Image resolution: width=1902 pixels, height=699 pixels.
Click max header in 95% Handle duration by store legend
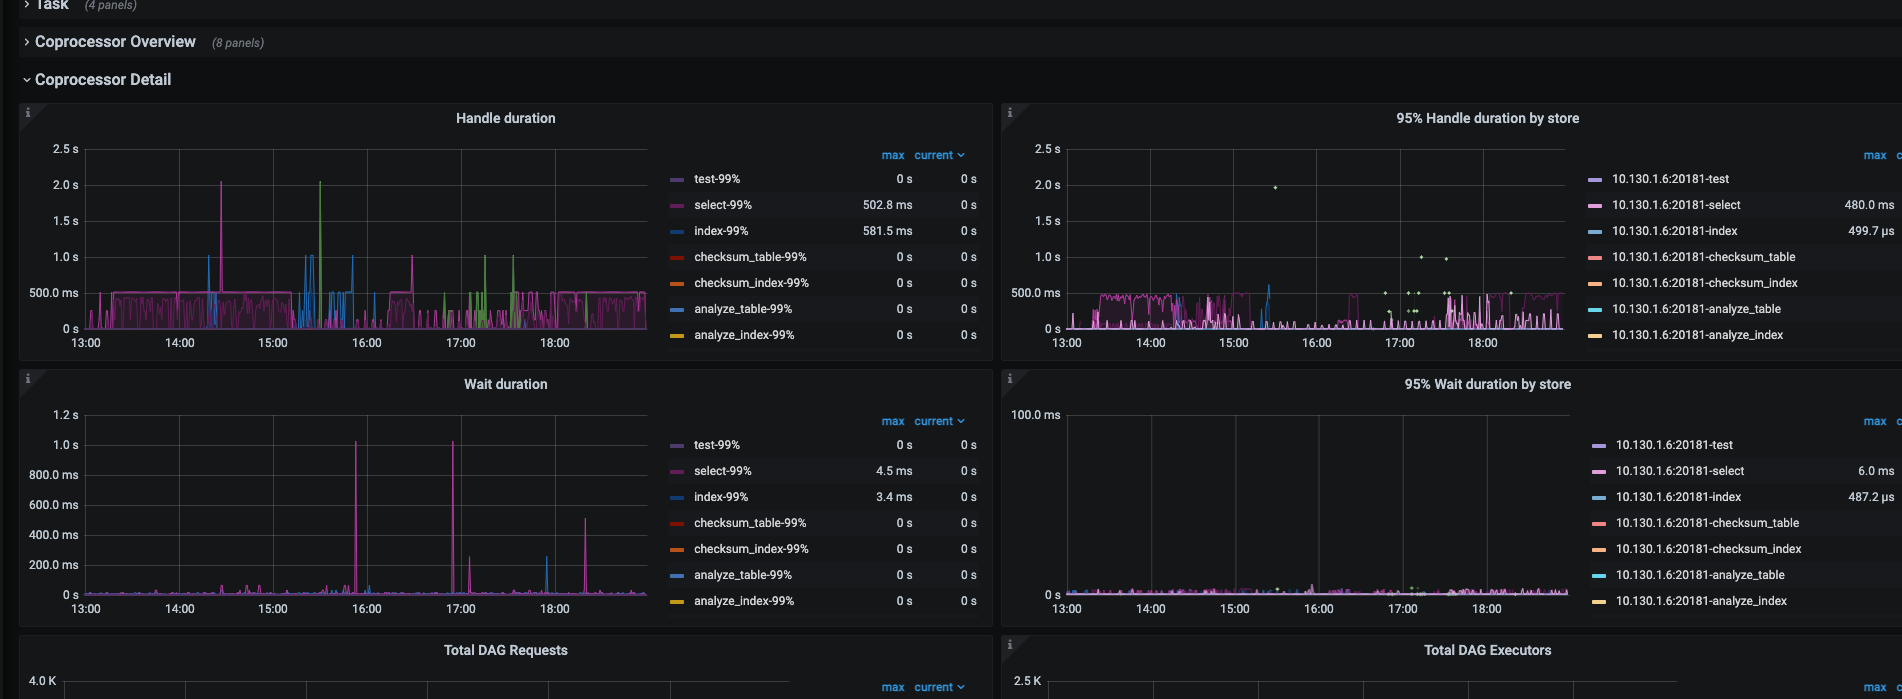(1874, 155)
